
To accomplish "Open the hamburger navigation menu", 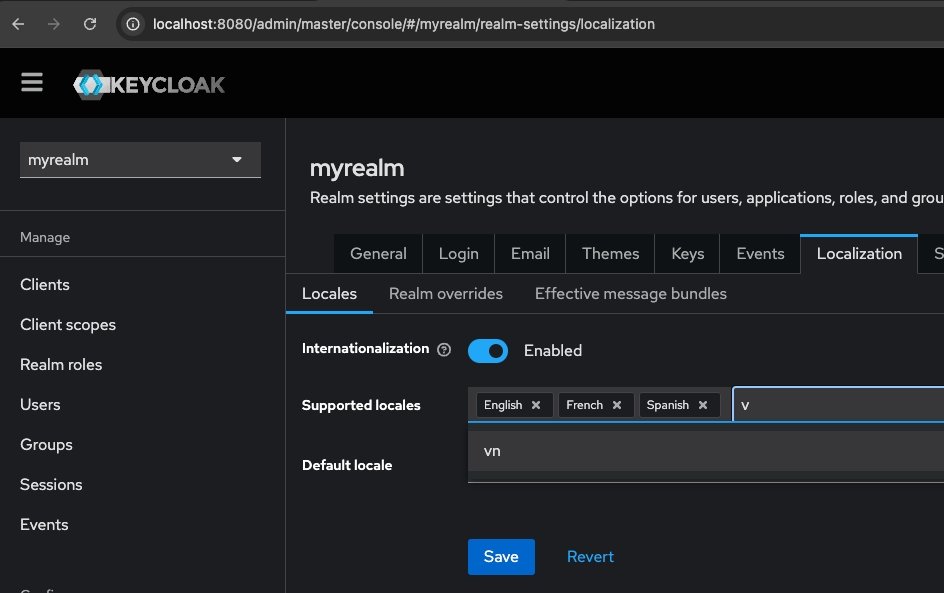I will coord(32,83).
